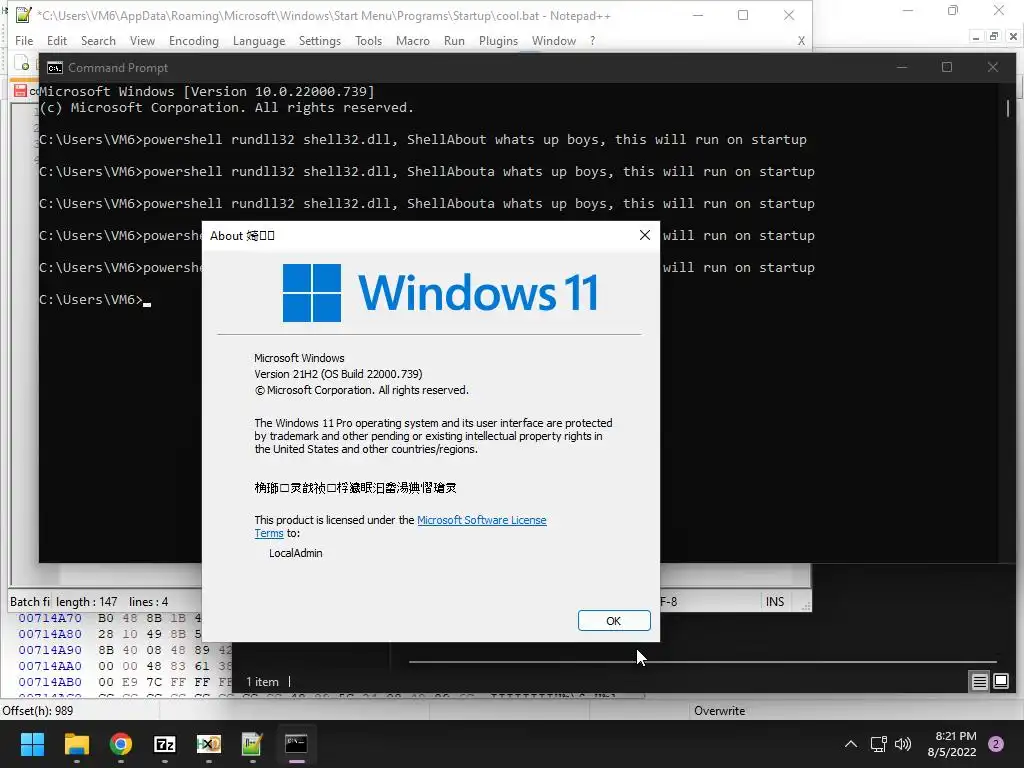This screenshot has width=1024, height=768.
Task: Click INS indicator in Notepad++ status bar
Action: [x=775, y=601]
